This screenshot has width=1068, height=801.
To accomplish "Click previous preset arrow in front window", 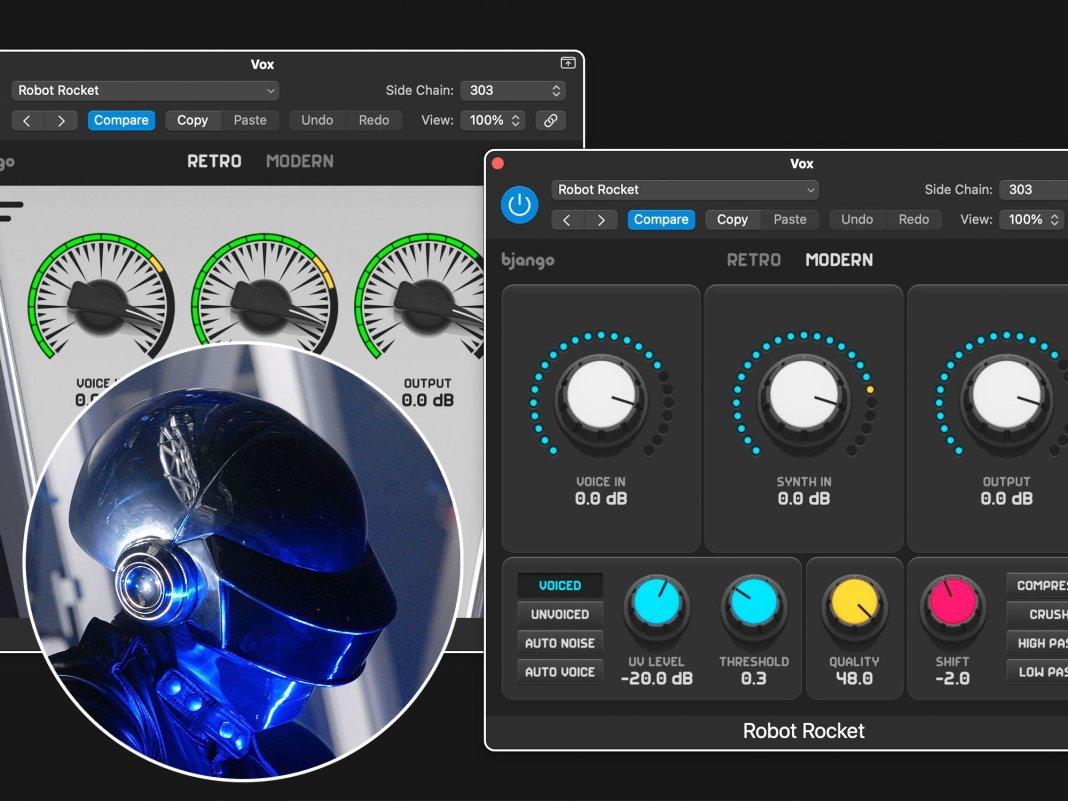I will pyautogui.click(x=567, y=220).
